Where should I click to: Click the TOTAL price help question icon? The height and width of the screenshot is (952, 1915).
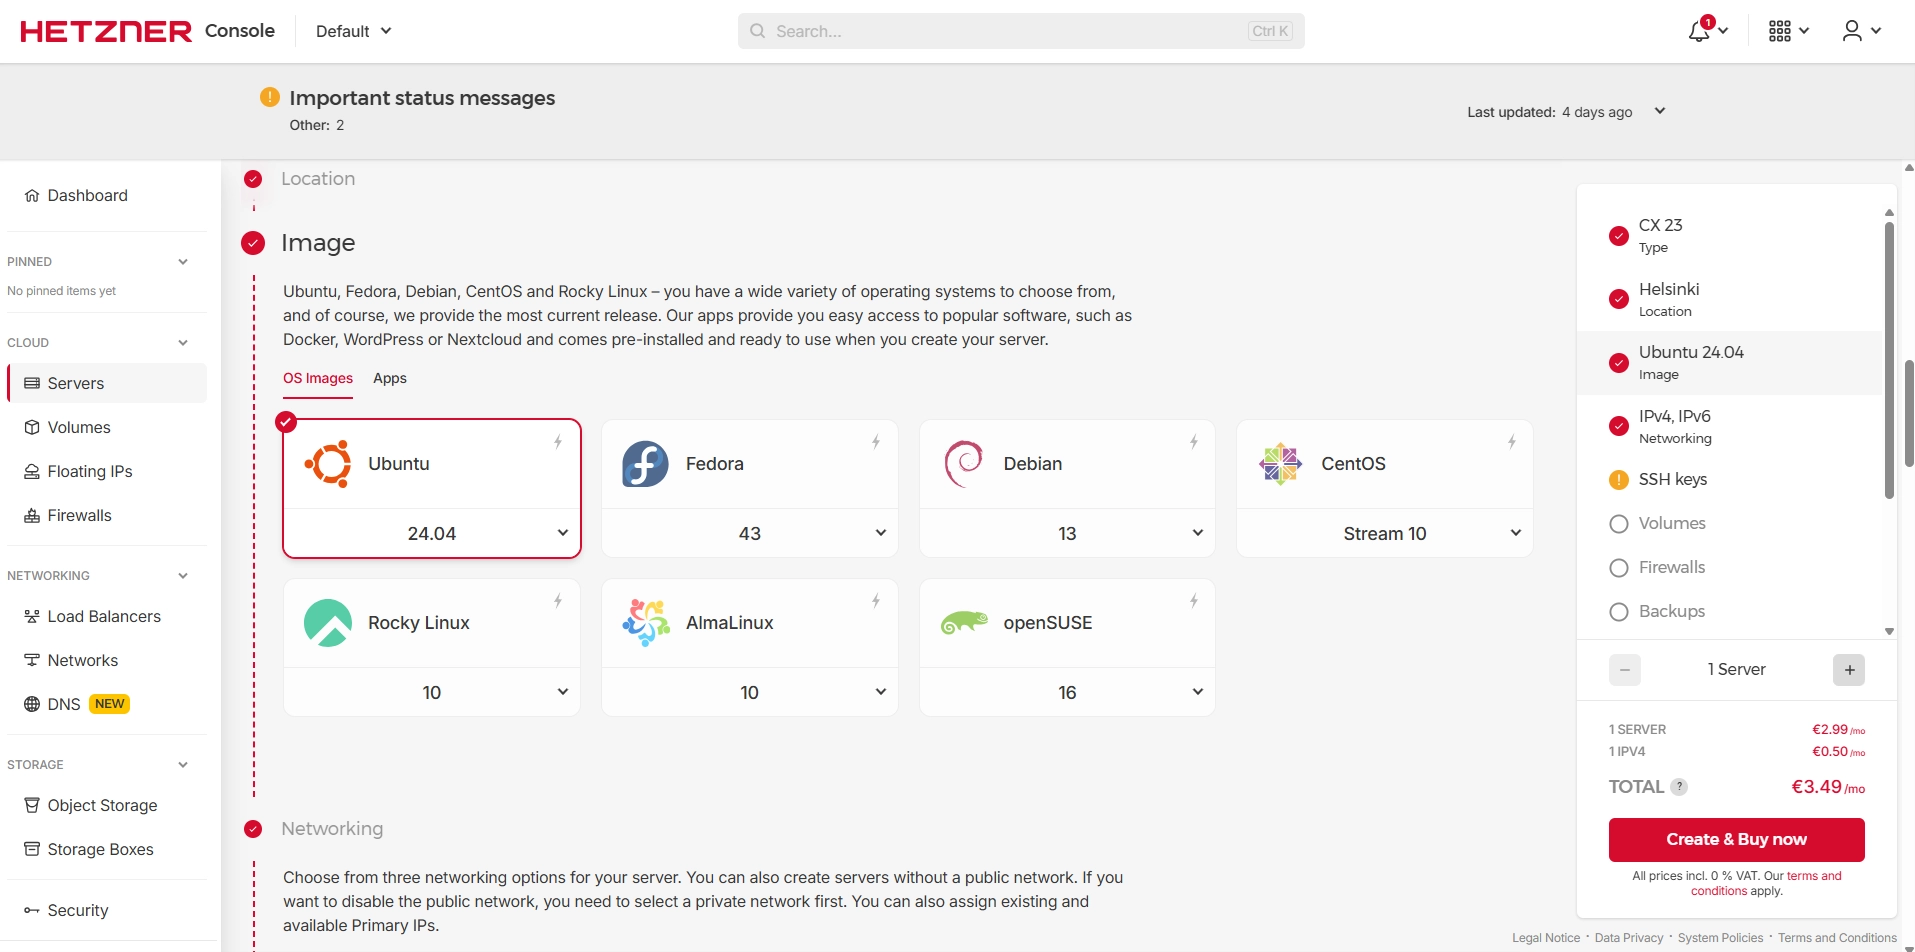[1680, 787]
